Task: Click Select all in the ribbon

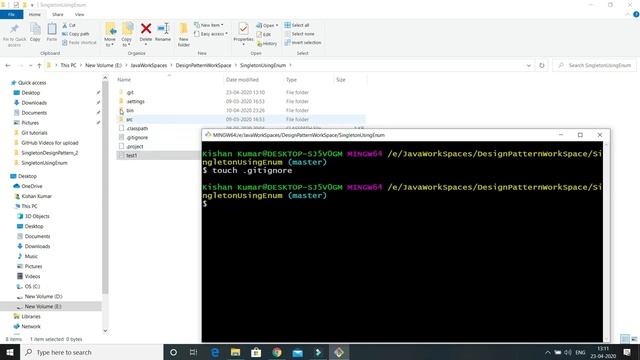Action: coord(297,25)
